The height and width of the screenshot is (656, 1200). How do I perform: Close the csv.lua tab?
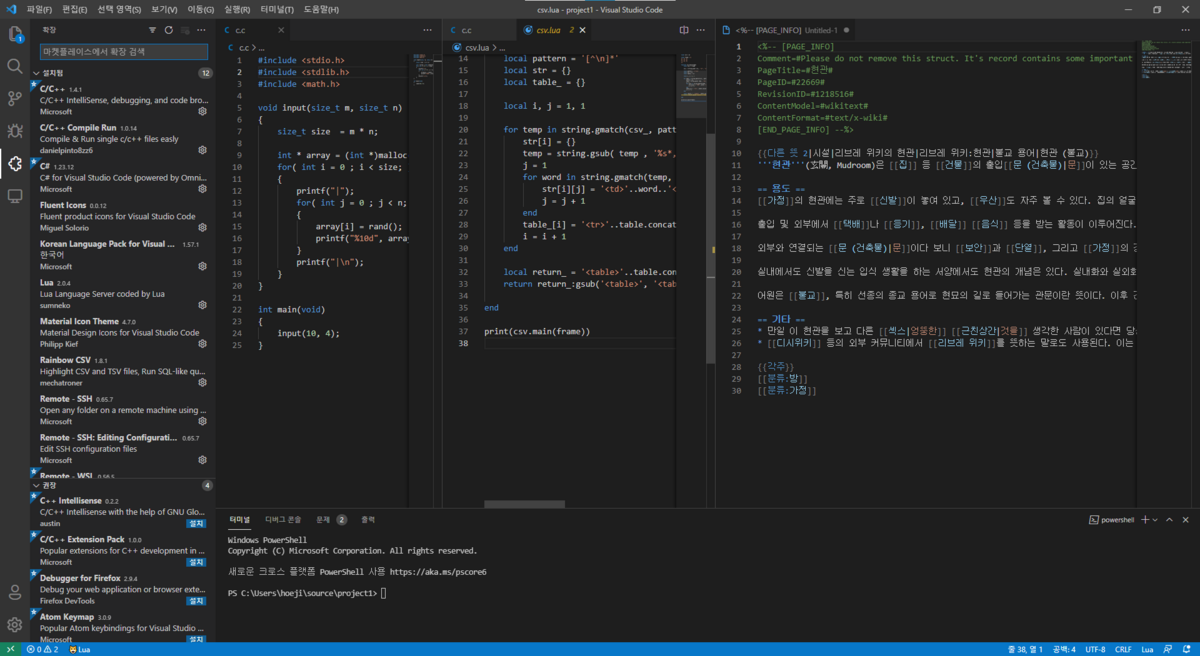click(583, 30)
